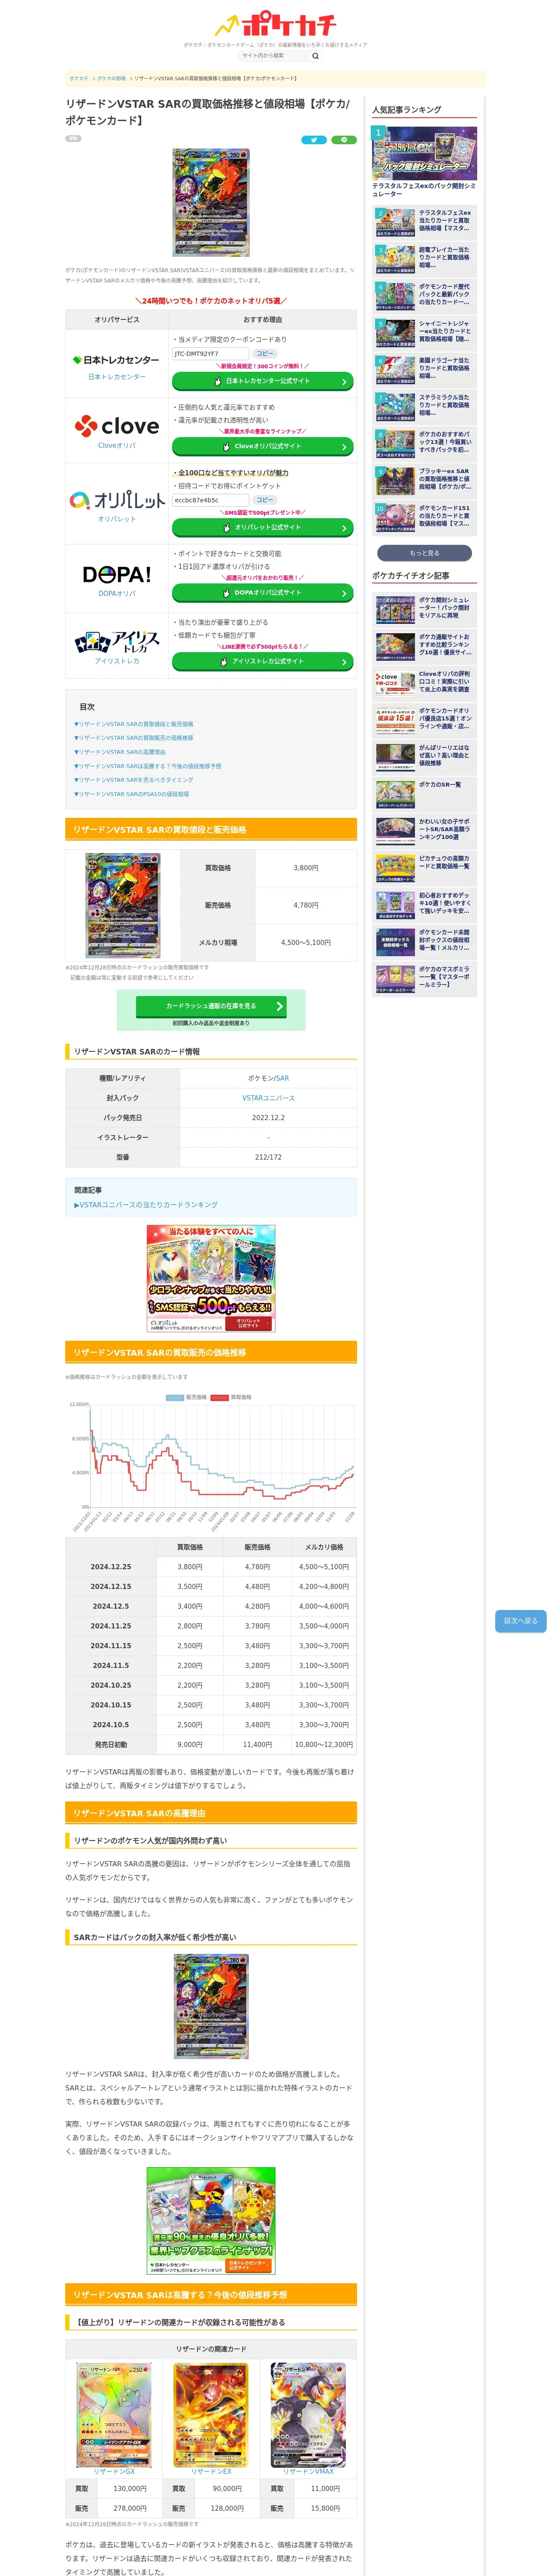Viewport: 551px width, 2576px height.
Task: Click the オリパレット SMS認証 500pt banner
Action: (x=211, y=1278)
